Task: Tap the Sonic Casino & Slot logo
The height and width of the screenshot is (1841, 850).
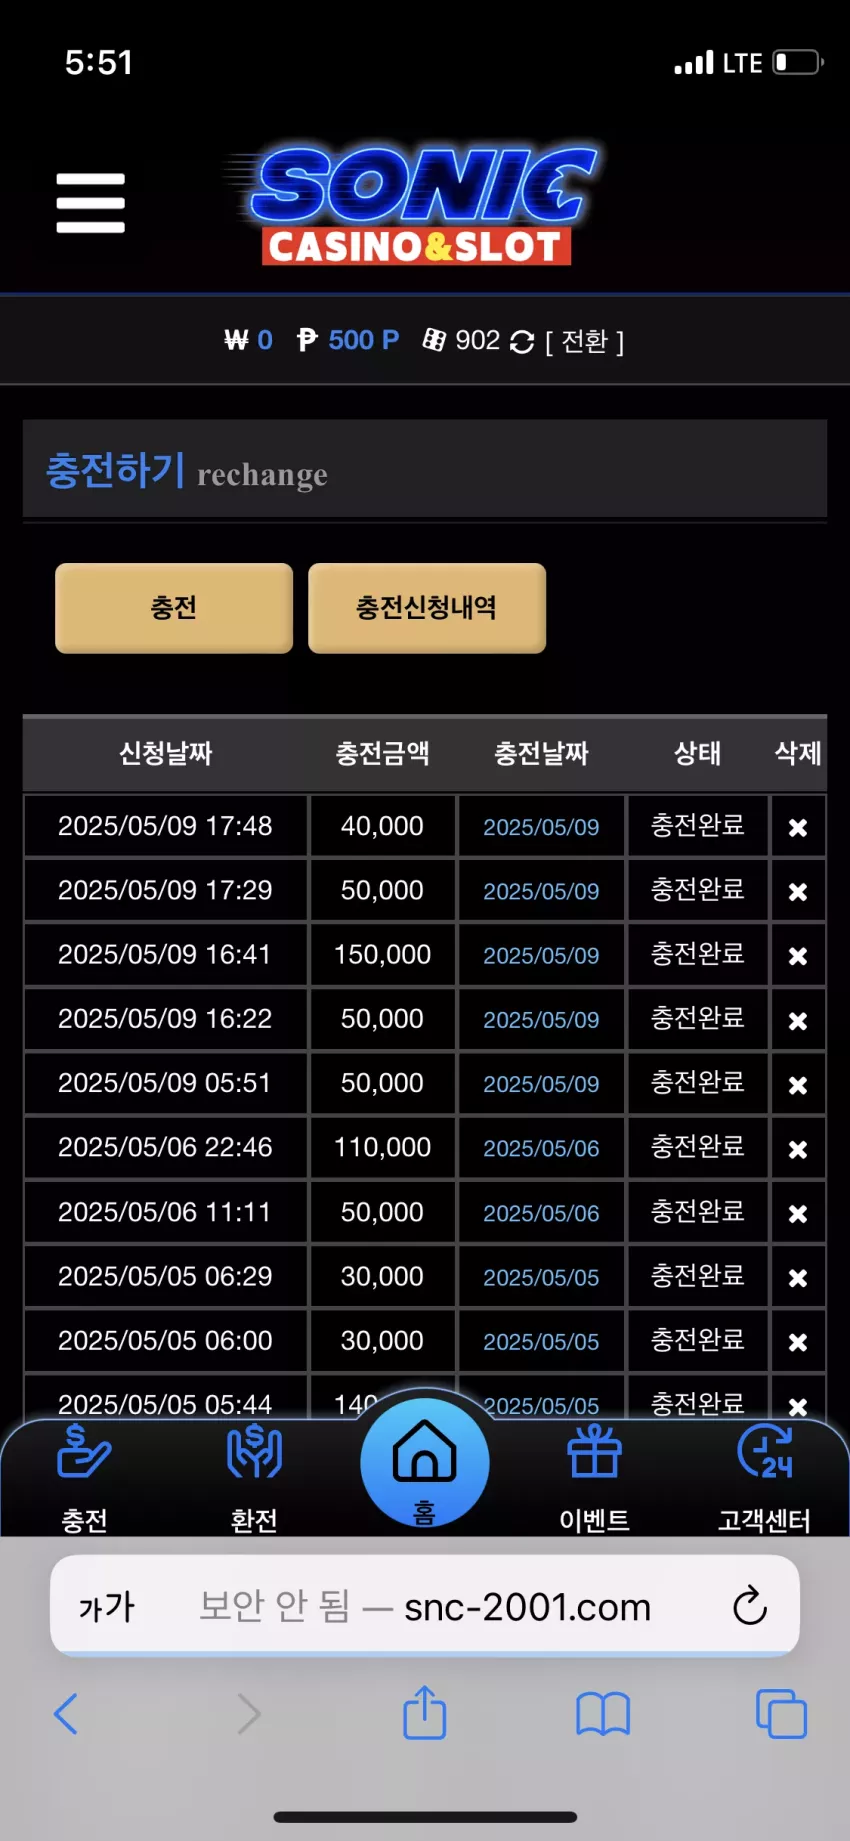Action: point(415,206)
